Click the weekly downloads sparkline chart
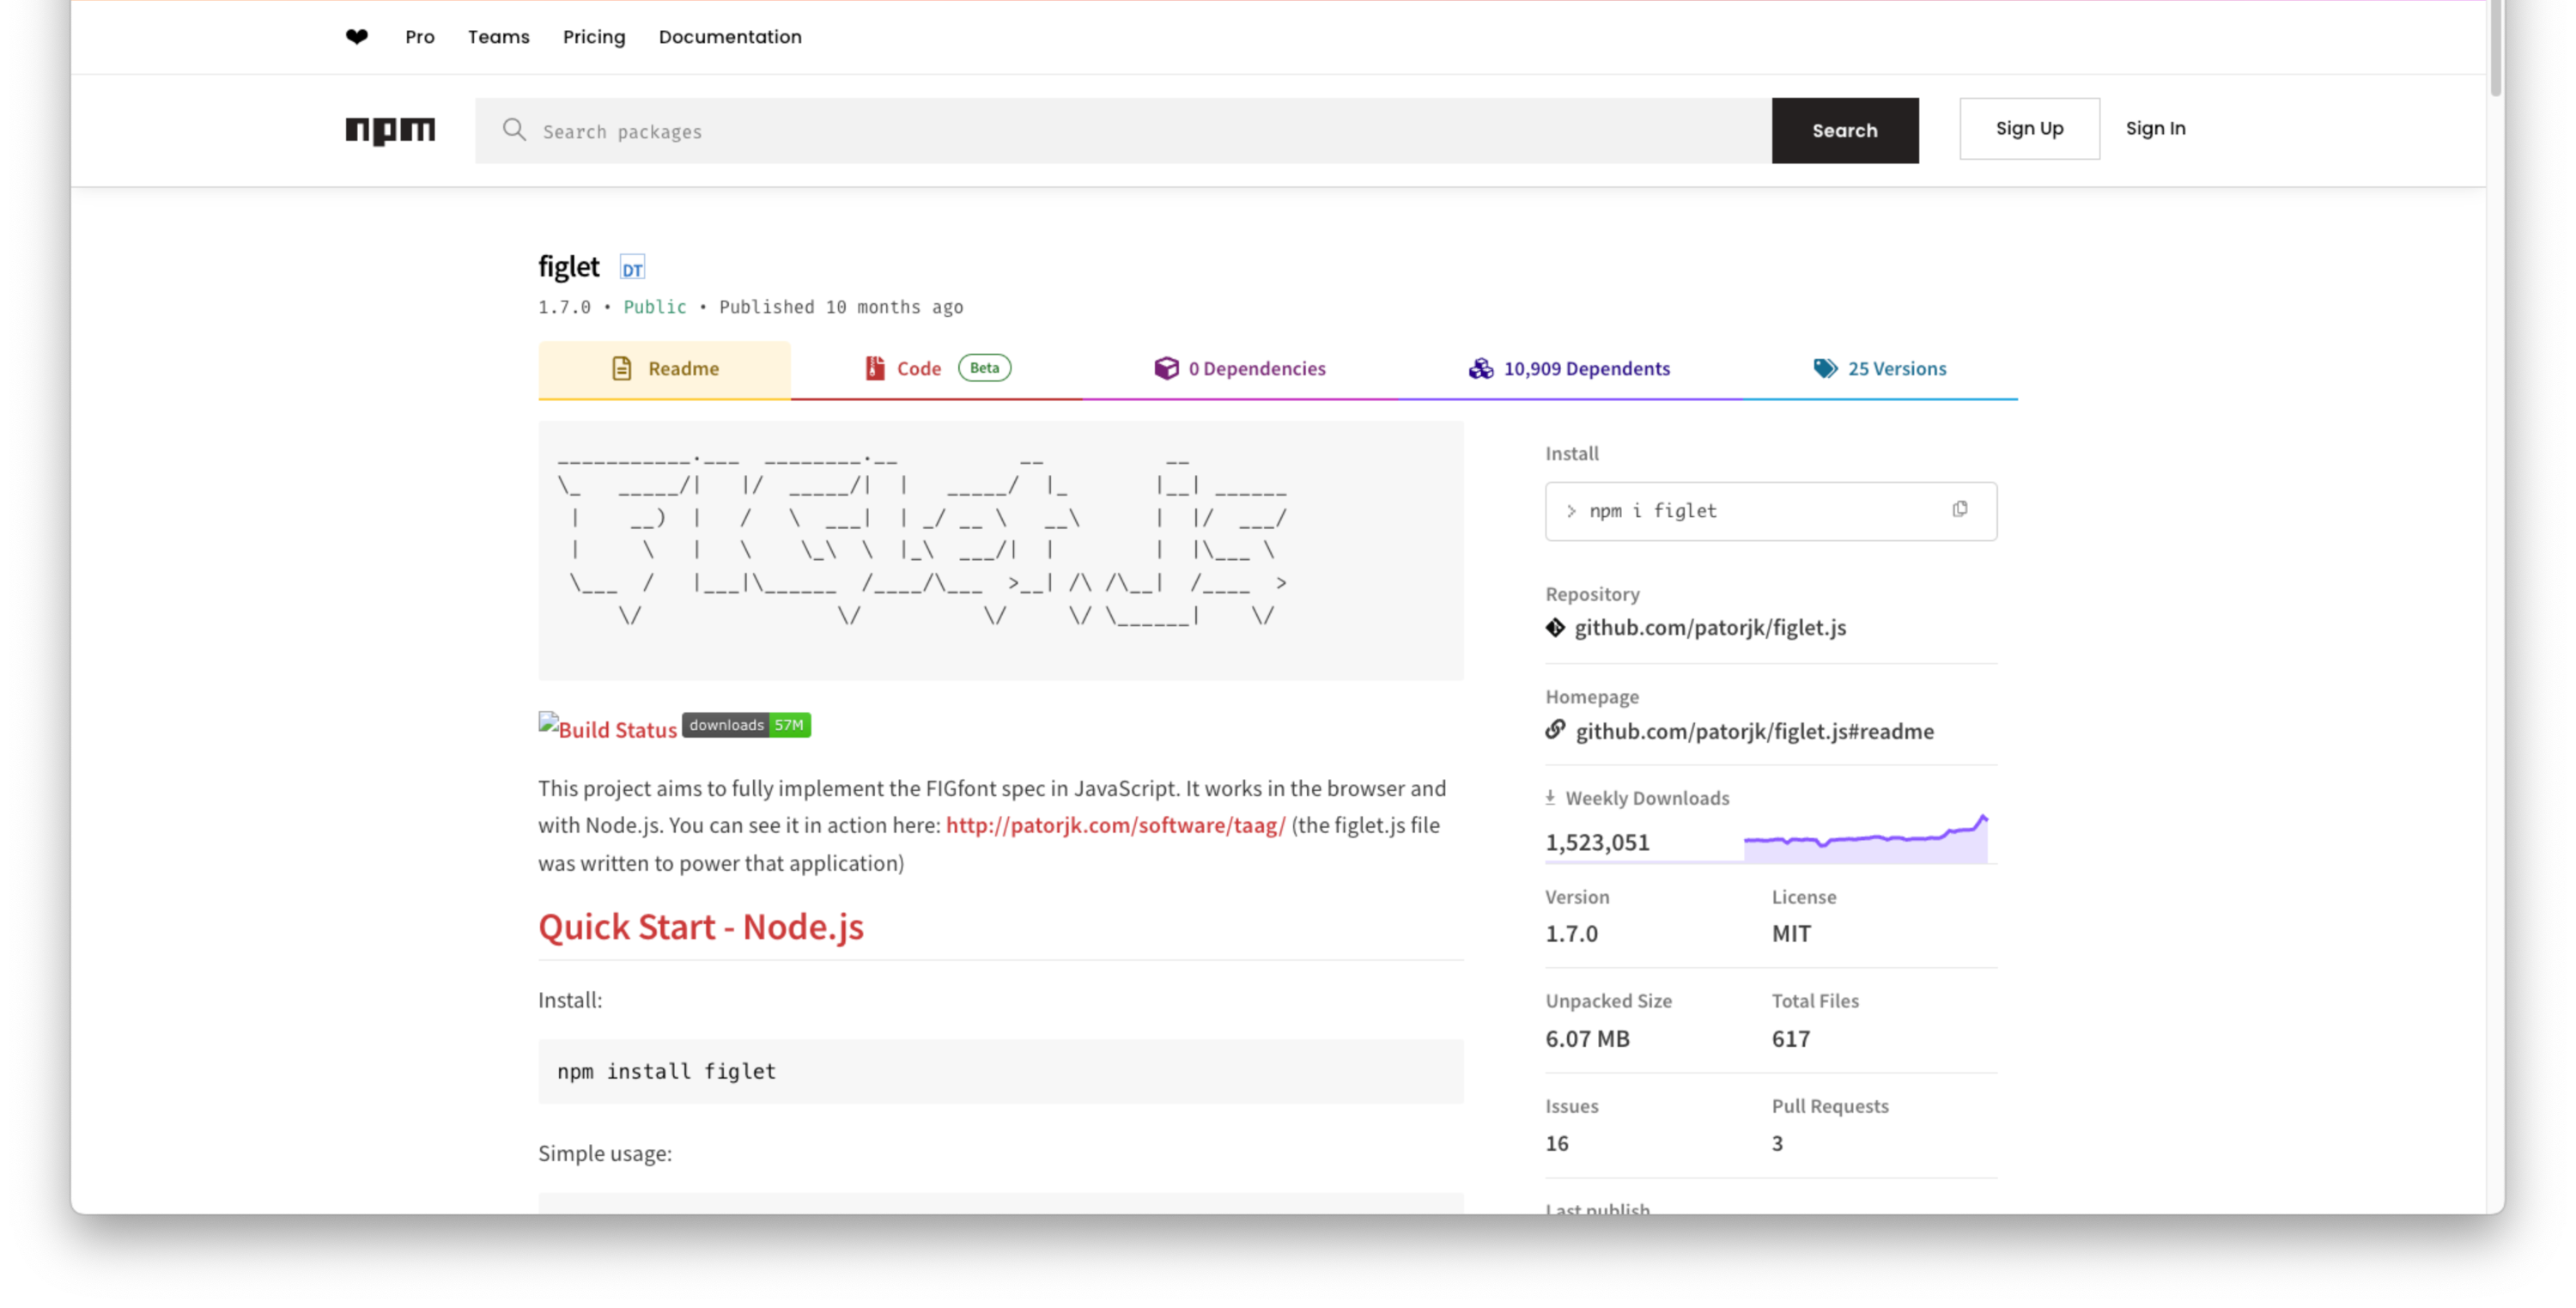2576x1308 pixels. tap(1866, 839)
